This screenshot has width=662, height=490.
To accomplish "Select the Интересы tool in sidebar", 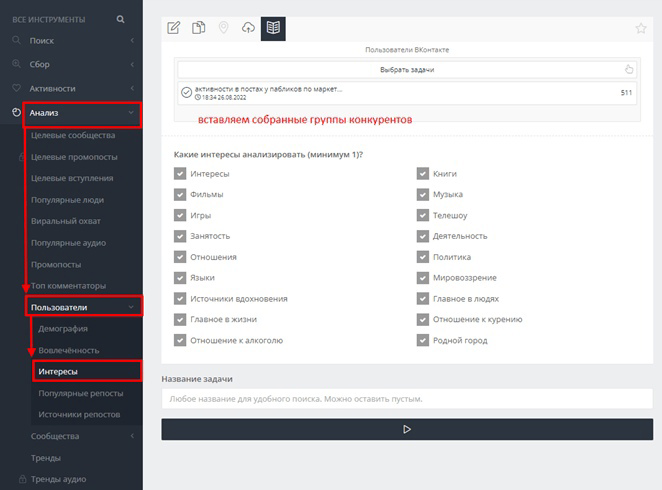I will (x=58, y=371).
